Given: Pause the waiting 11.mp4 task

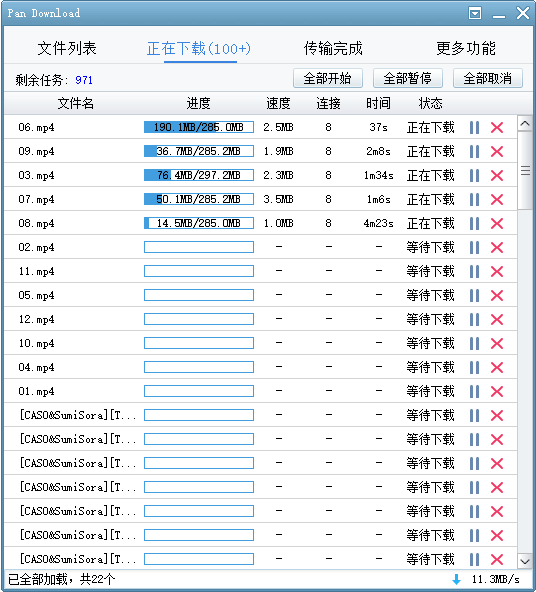Looking at the screenshot, I should tap(474, 271).
